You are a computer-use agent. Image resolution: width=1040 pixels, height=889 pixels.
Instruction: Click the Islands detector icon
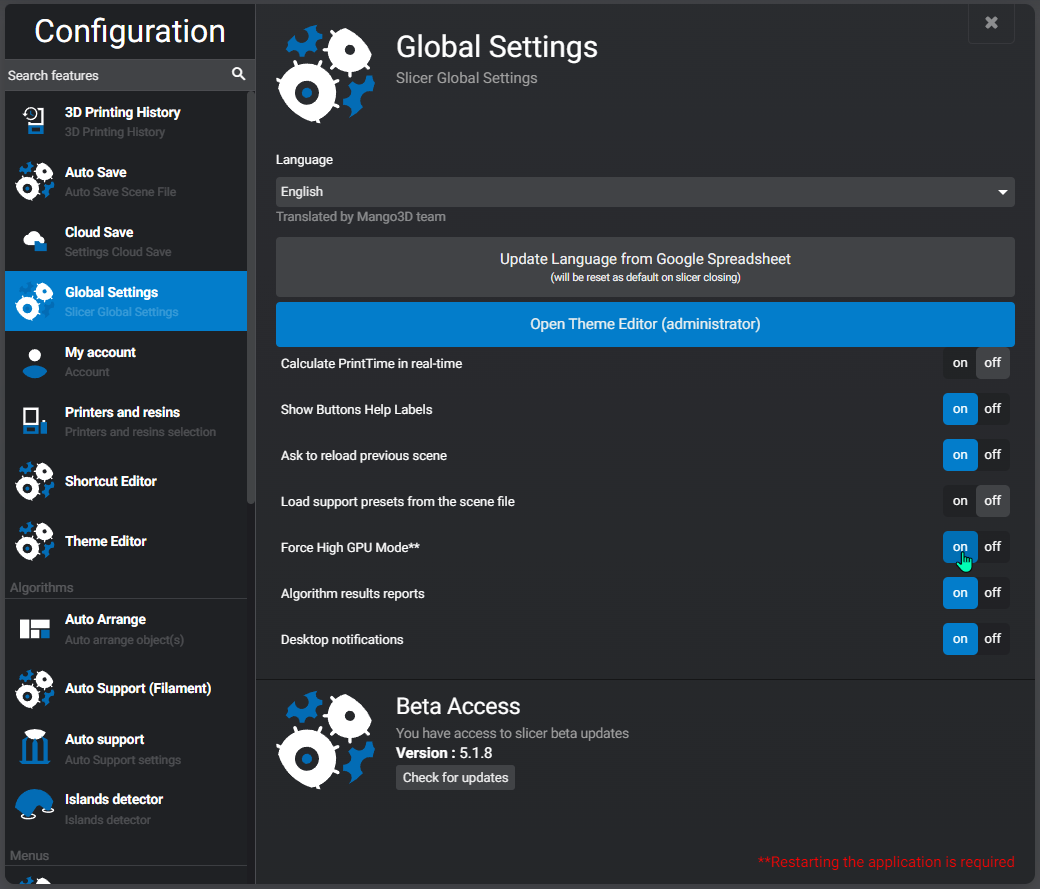pyautogui.click(x=35, y=808)
